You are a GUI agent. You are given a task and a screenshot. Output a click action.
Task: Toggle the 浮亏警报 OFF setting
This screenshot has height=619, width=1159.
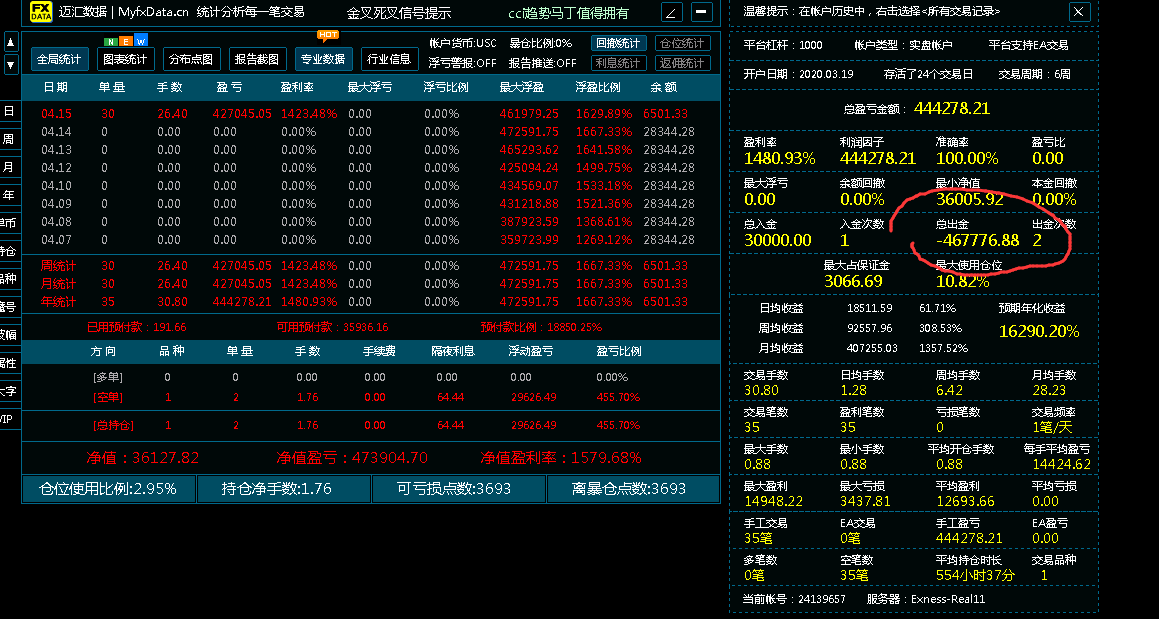pos(462,62)
